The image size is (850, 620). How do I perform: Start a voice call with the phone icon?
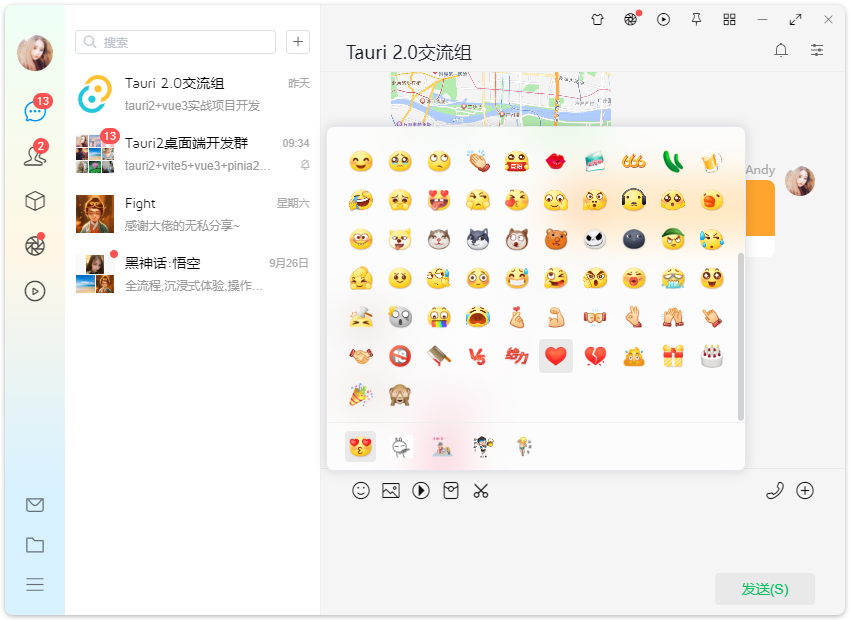775,490
